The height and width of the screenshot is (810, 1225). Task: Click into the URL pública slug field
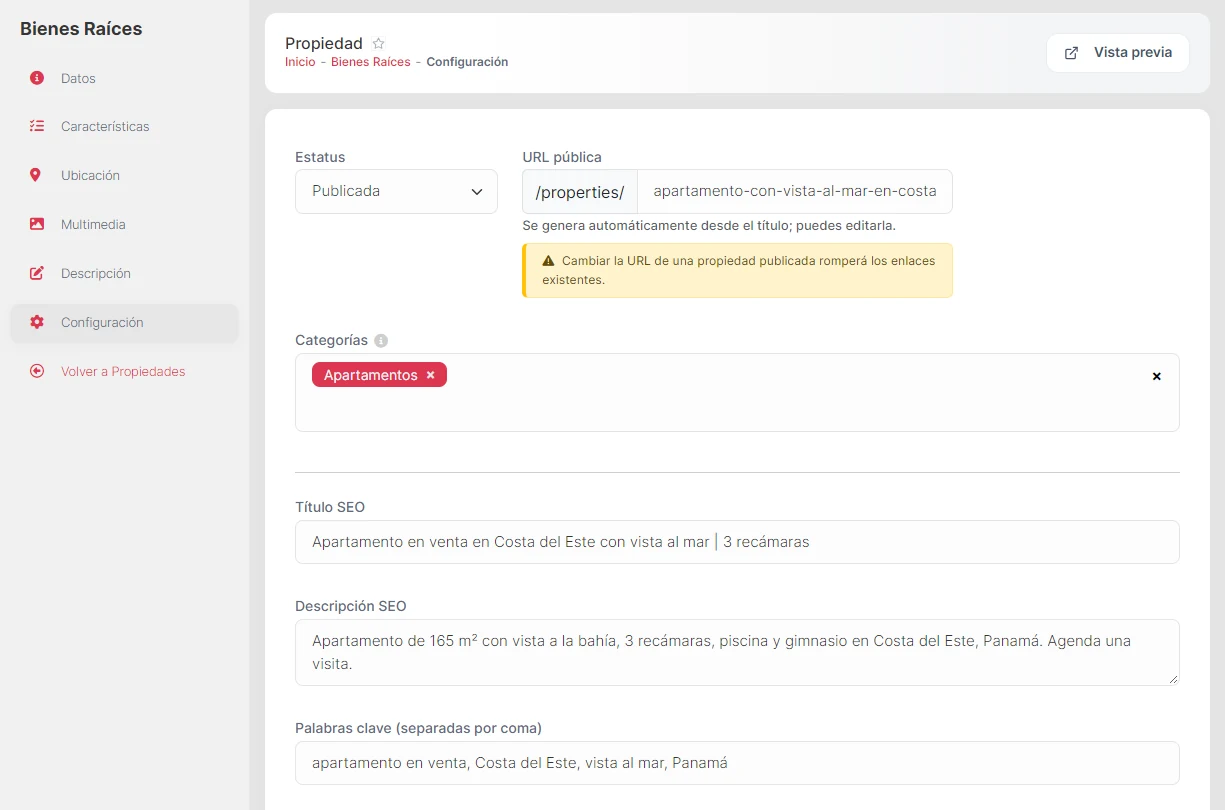(x=794, y=191)
